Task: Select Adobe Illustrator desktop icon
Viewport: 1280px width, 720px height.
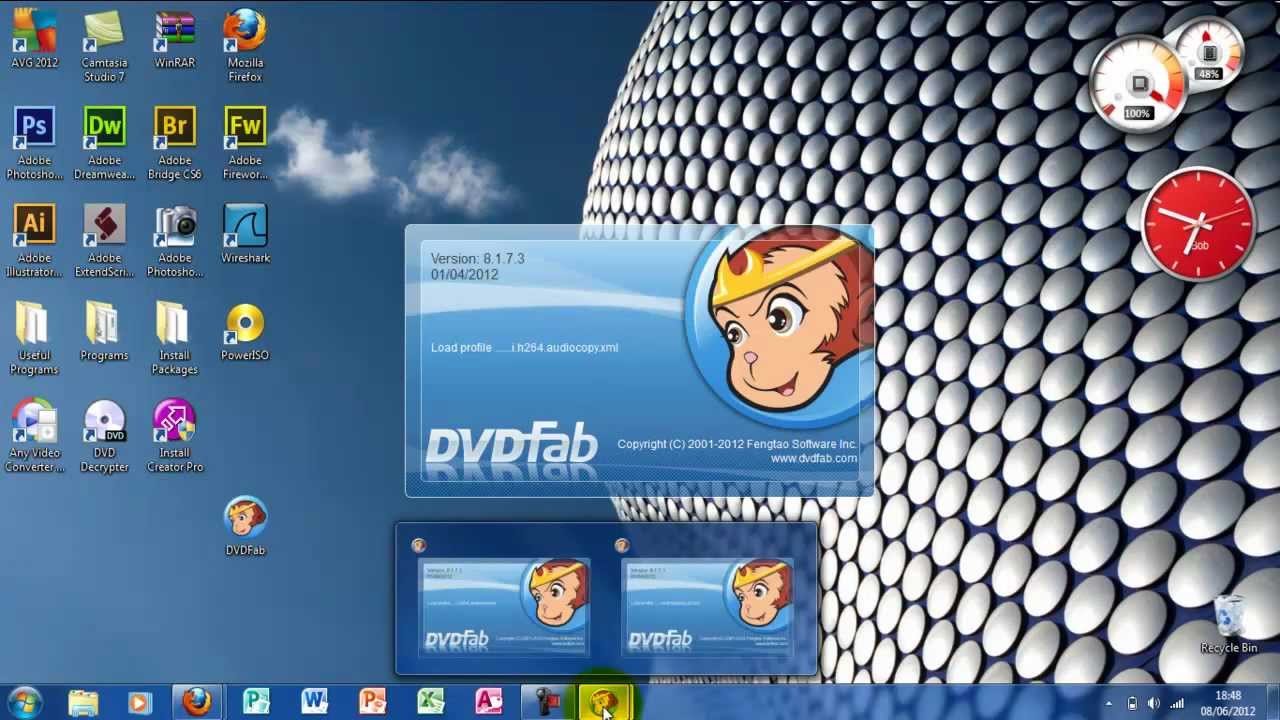Action: pos(34,242)
